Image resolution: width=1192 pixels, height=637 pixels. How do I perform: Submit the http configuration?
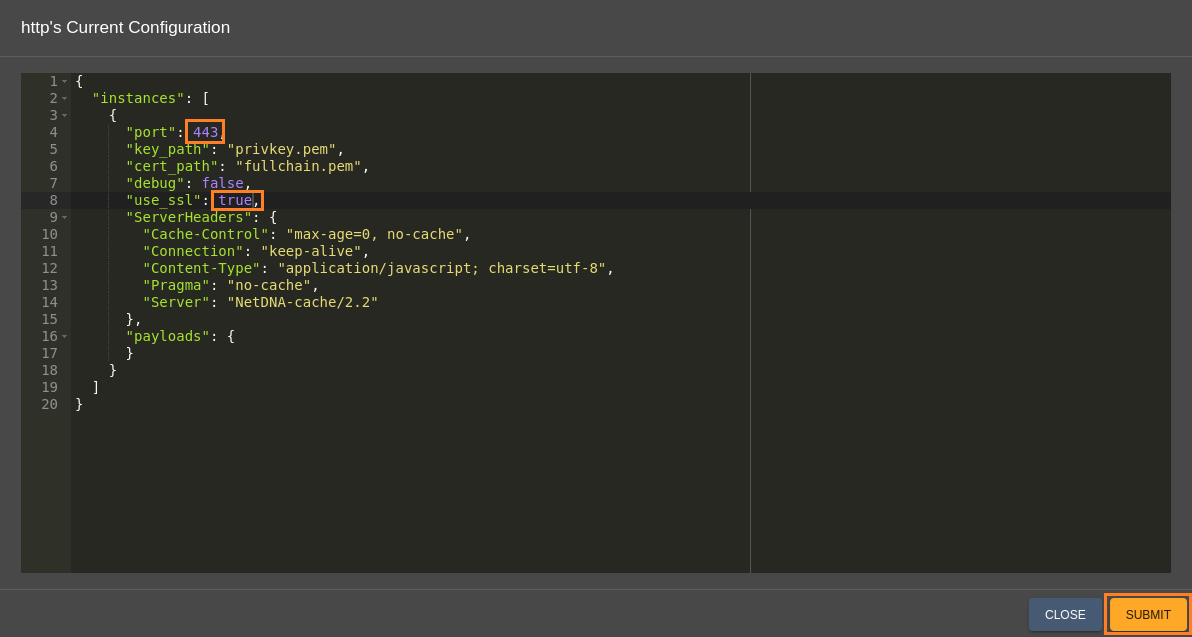coord(1148,614)
